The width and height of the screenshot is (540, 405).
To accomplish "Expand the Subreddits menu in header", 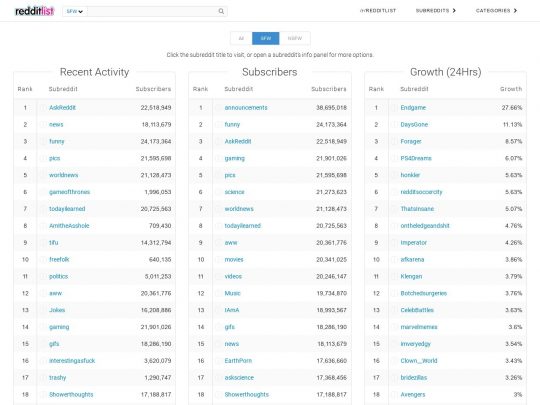I will (436, 11).
